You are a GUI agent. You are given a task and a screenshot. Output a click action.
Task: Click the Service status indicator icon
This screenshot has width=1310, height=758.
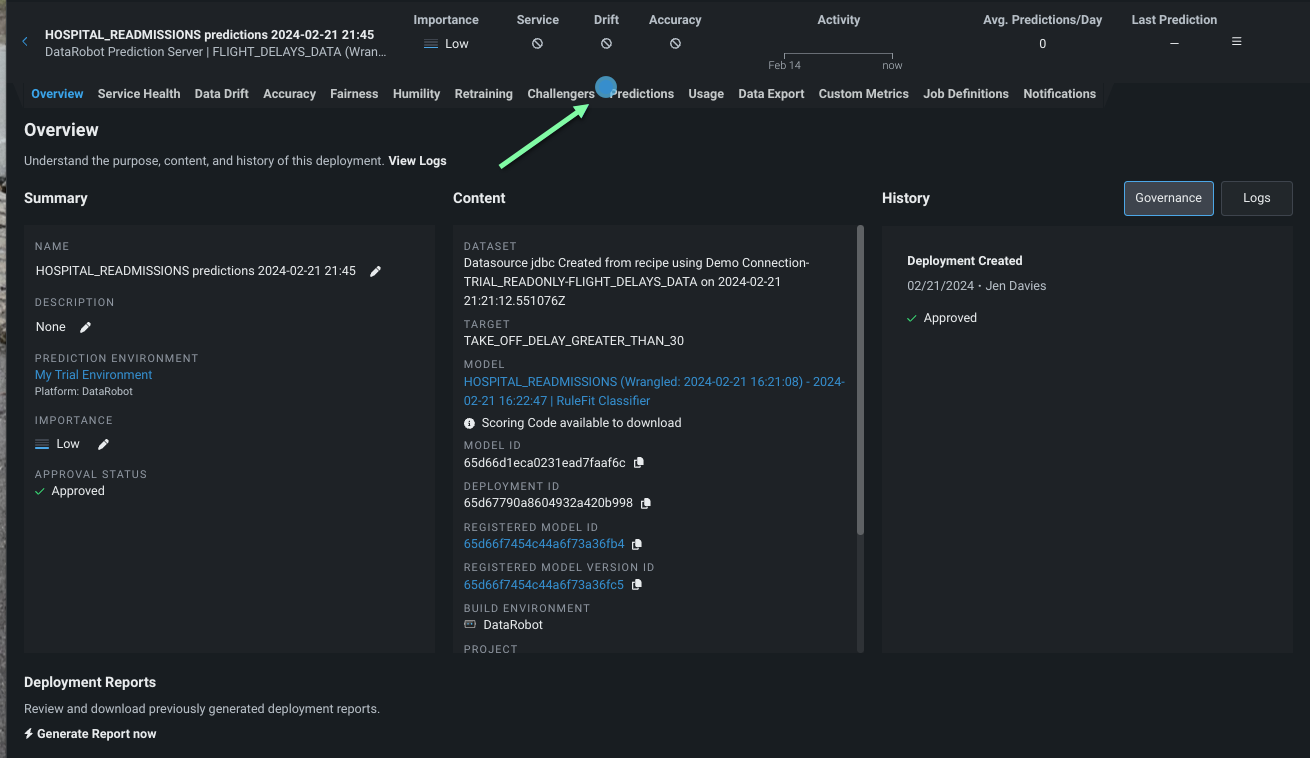(537, 44)
